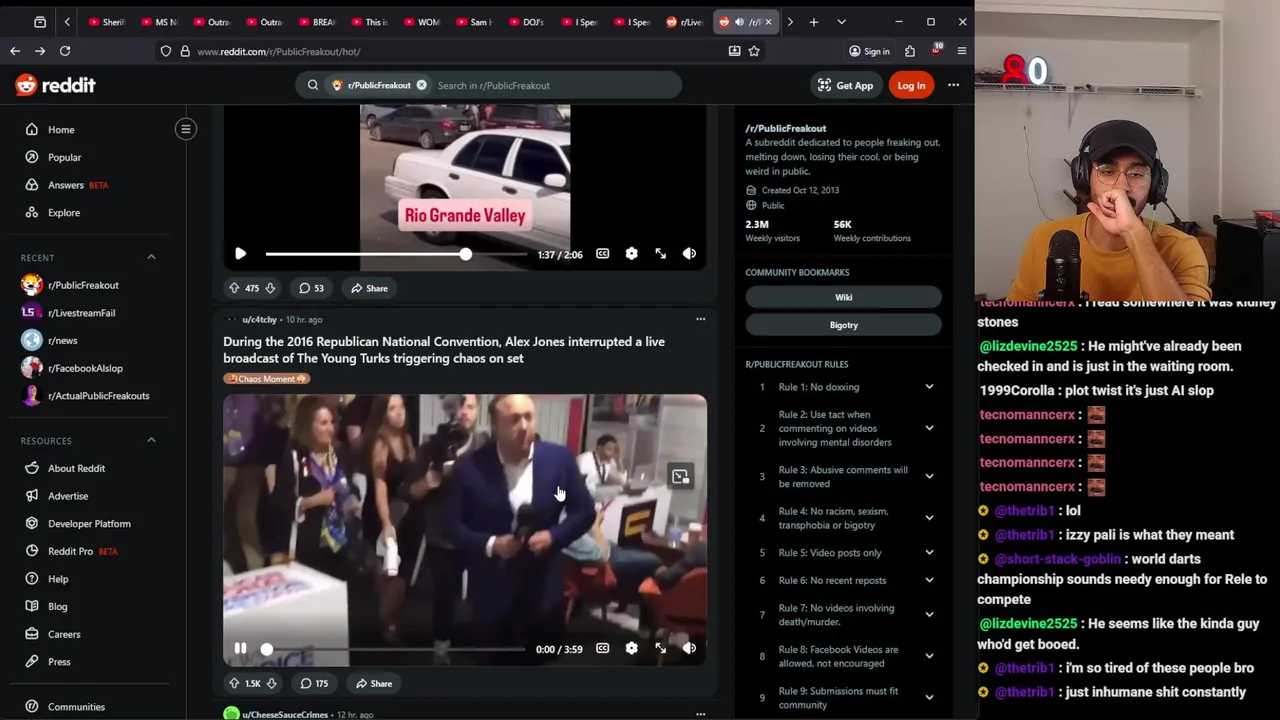Remove the r/PublicFreakout search filter chip
Viewport: 1280px width, 720px height.
point(421,85)
